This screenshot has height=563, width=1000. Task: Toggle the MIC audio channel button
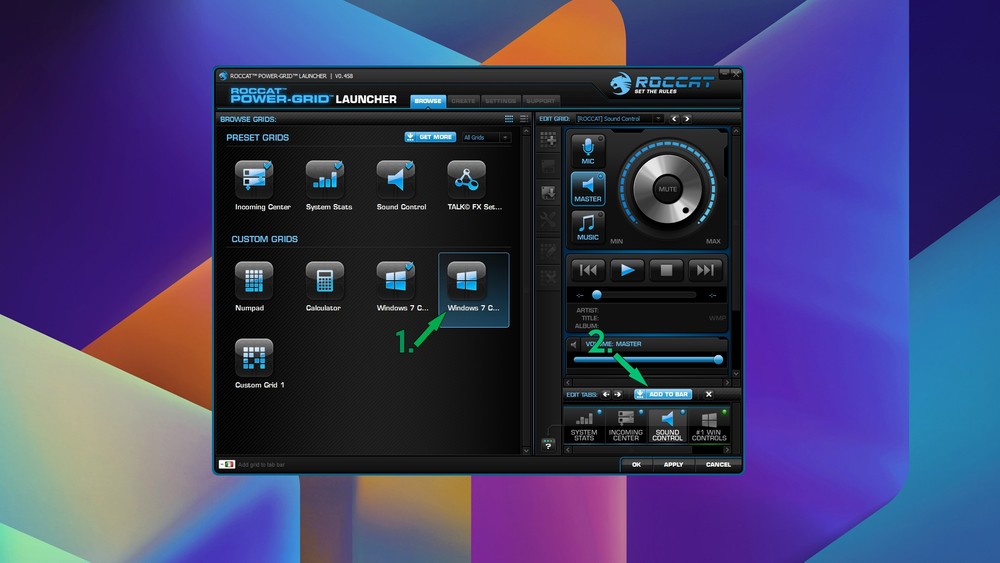tap(588, 150)
